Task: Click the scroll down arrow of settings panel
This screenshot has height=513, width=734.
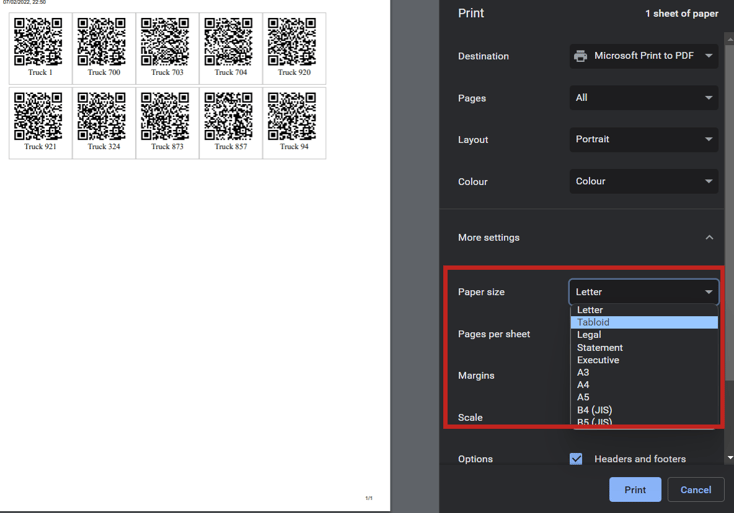Action: pyautogui.click(x=730, y=457)
